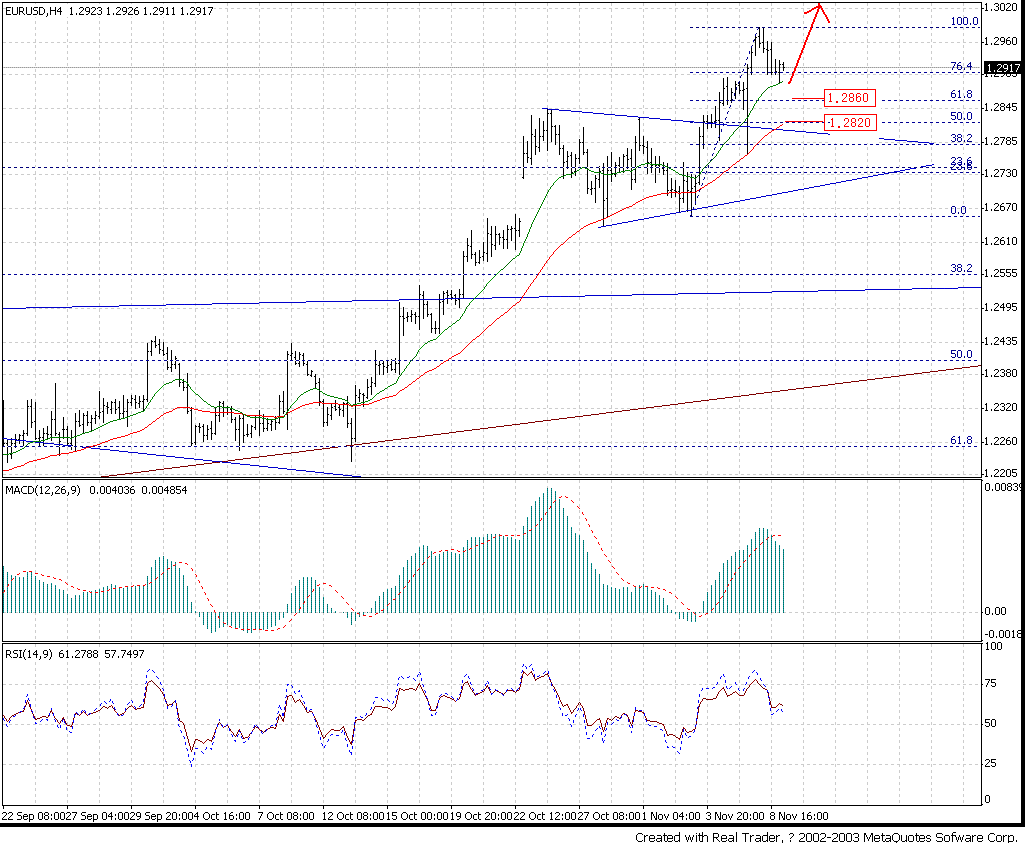Click the 1.2670 price axis value
The image size is (1025, 843).
pyautogui.click(x=1002, y=207)
